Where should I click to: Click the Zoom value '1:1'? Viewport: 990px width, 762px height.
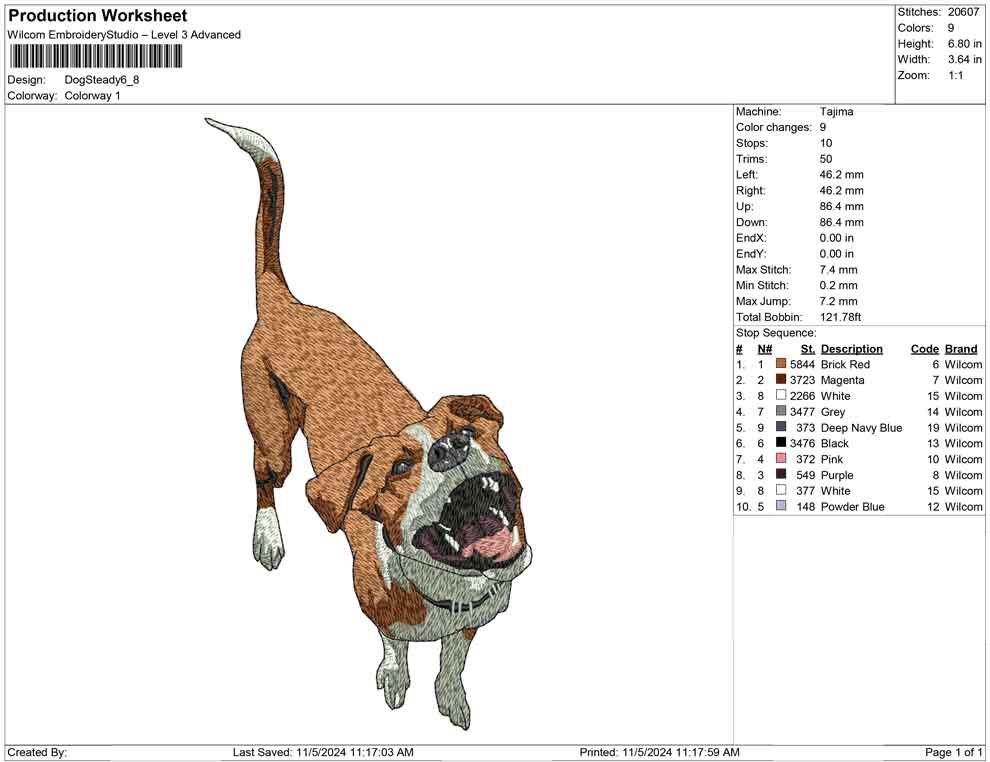click(955, 75)
